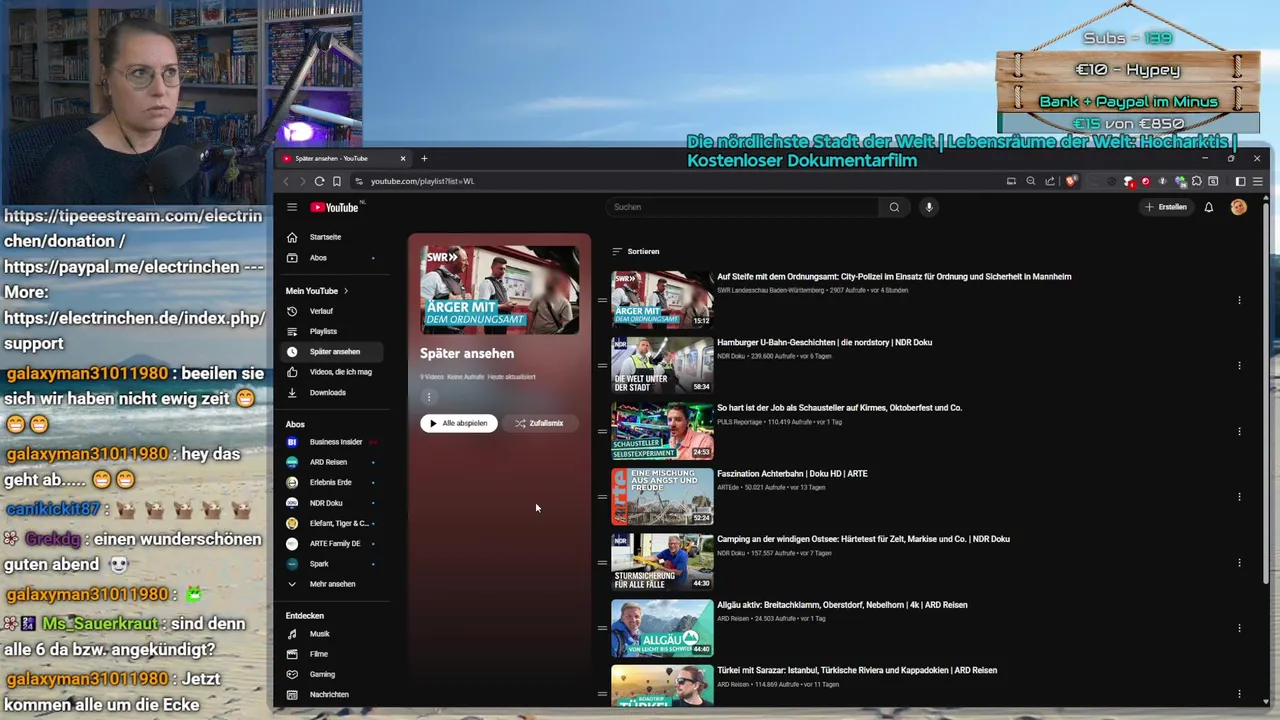Open NDR Doku channel in sidebar
This screenshot has height=720, width=1280.
click(x=332, y=503)
